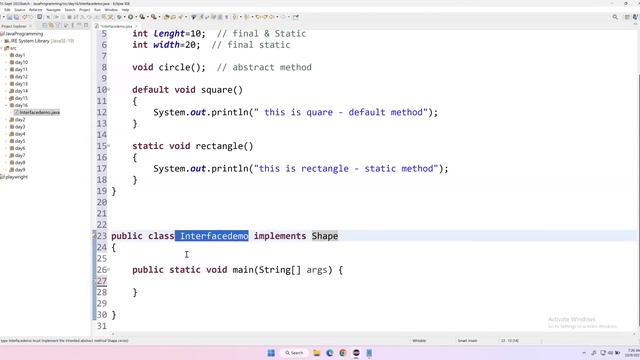
Task: Click the Smart Insert status bar entry
Action: click(x=467, y=340)
